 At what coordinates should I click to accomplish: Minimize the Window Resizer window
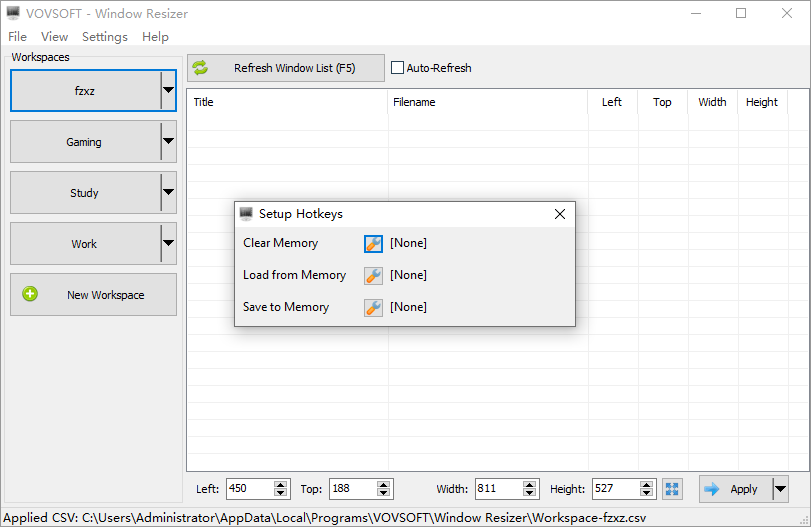click(x=696, y=13)
